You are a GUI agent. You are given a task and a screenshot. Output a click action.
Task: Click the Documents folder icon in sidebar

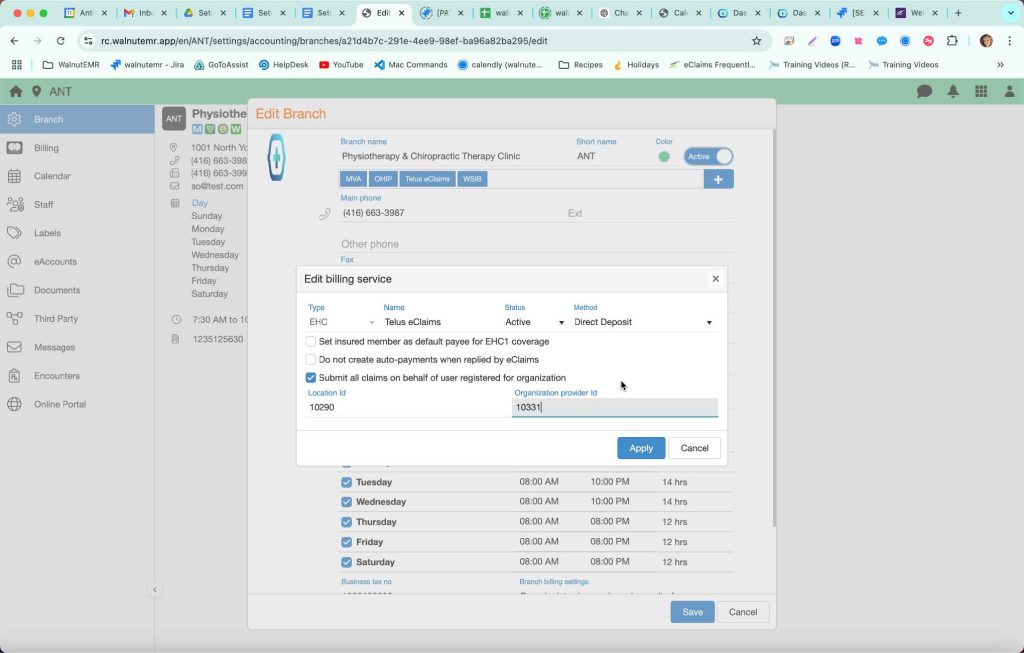click(14, 290)
